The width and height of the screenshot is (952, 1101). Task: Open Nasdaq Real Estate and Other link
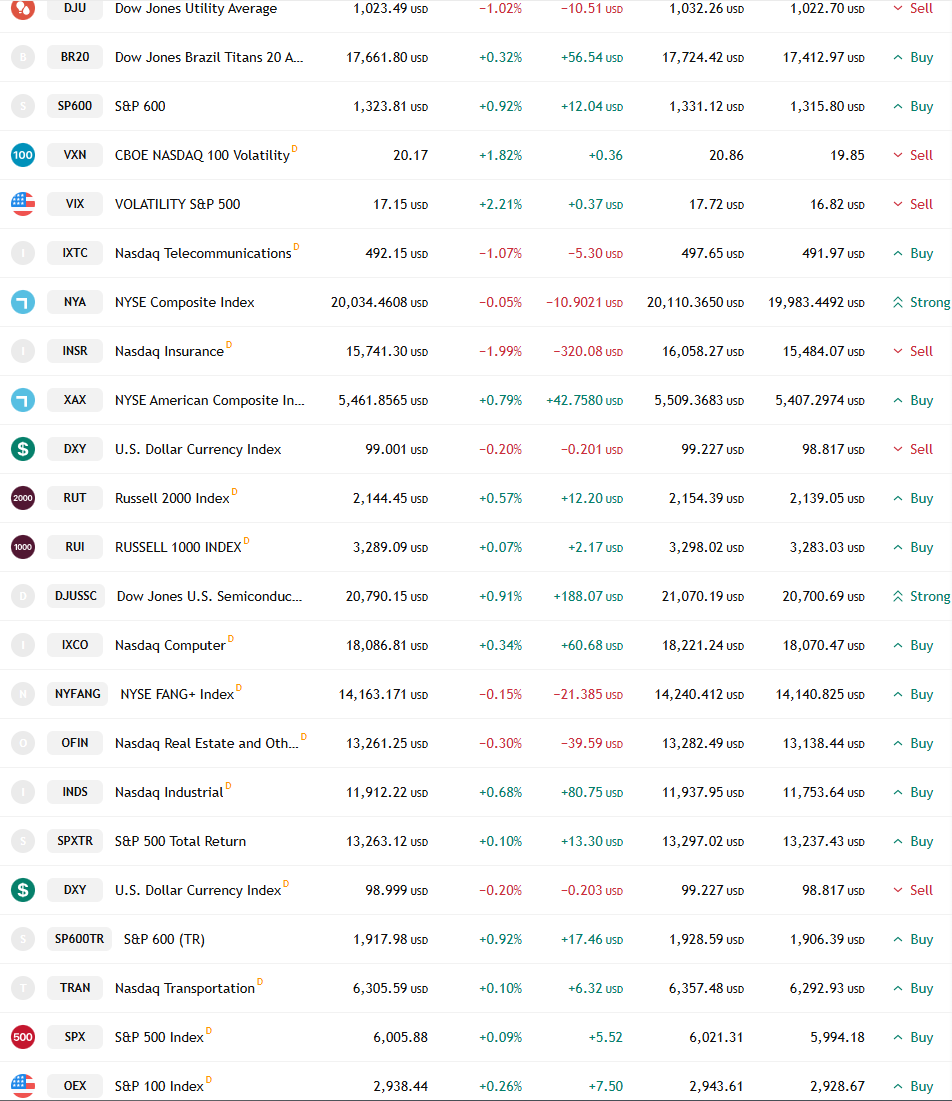click(206, 744)
